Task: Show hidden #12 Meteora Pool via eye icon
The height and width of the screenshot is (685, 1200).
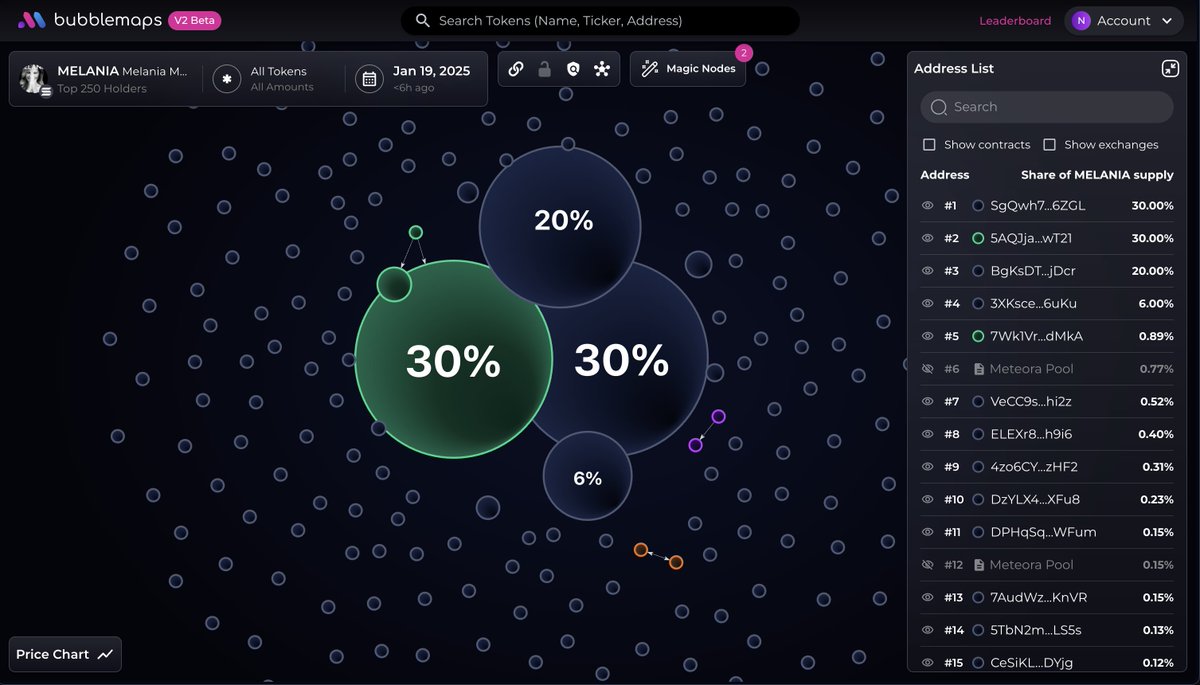Action: [x=928, y=565]
